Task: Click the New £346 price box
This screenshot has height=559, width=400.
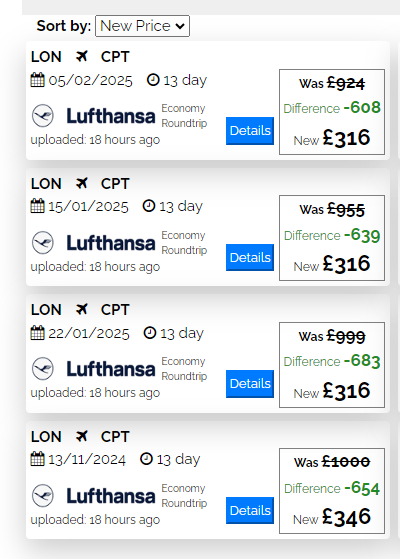Action: (332, 491)
